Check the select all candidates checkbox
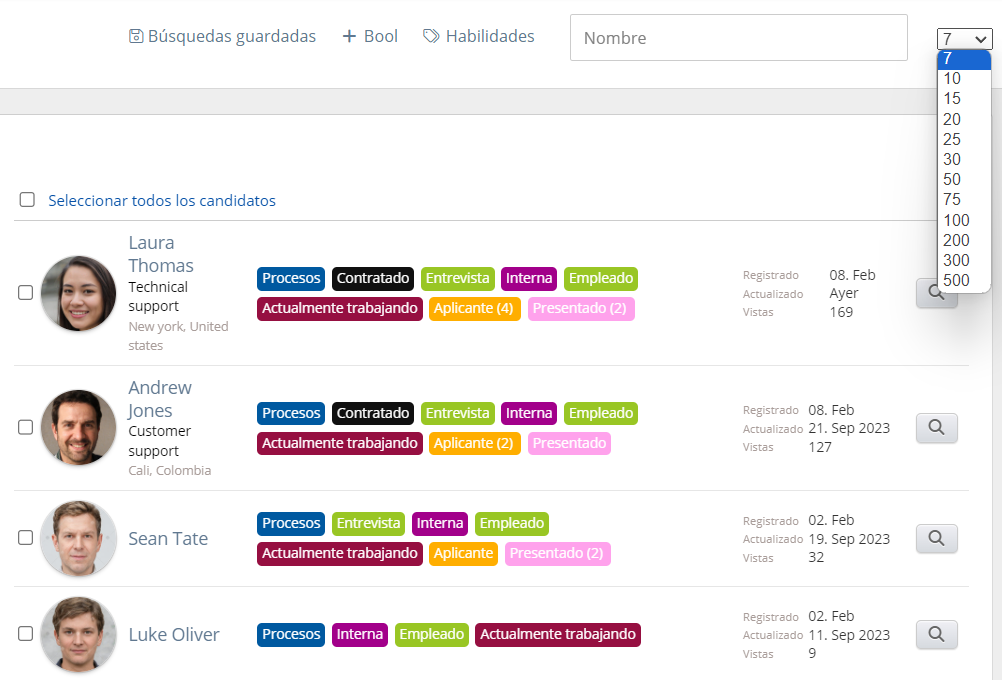The image size is (1002, 680). click(27, 200)
